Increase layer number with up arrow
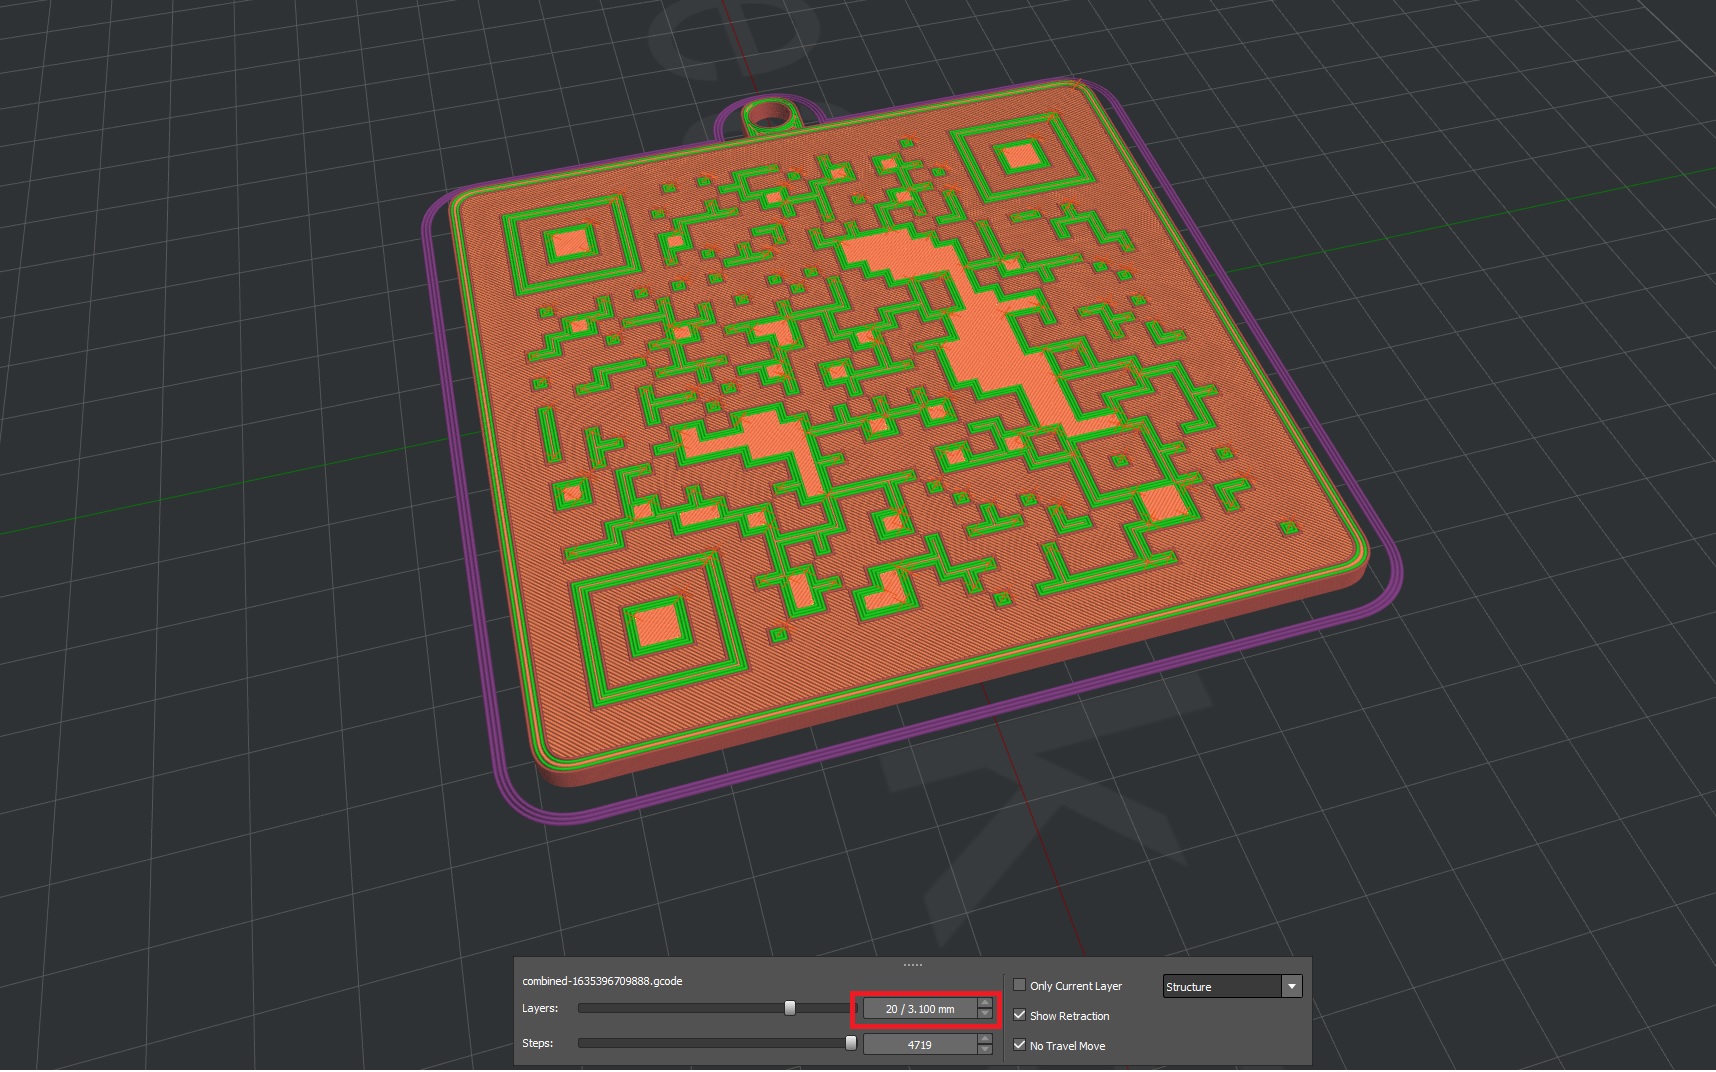This screenshot has width=1716, height=1072. click(985, 1003)
